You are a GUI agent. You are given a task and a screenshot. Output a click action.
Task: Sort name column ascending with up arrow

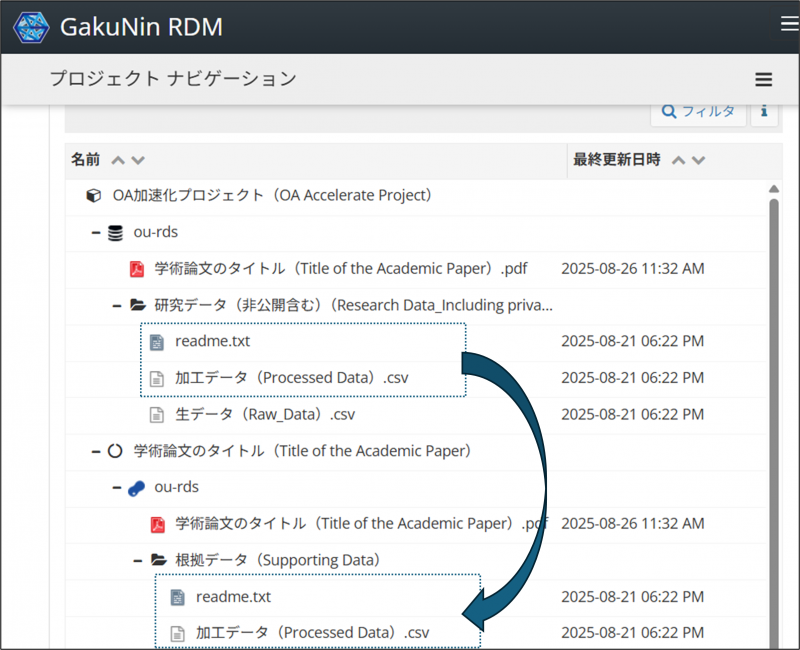tap(118, 160)
